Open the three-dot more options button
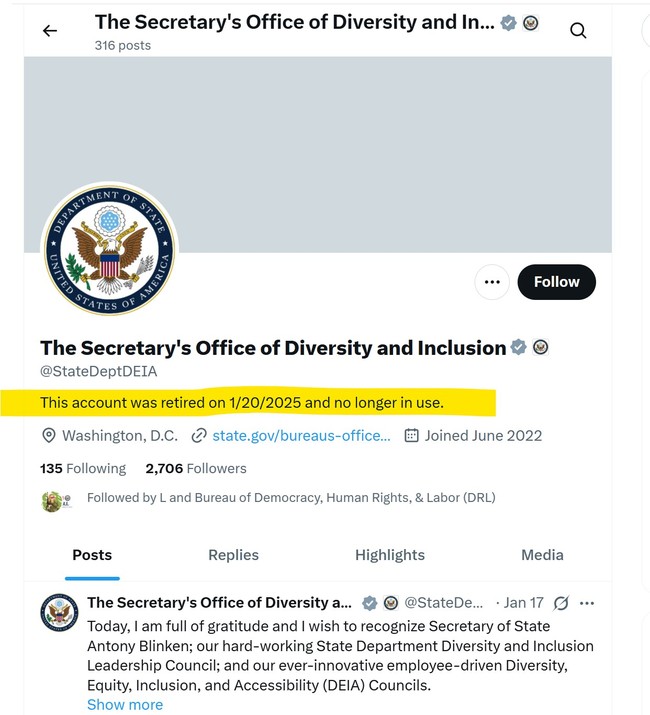 pyautogui.click(x=491, y=282)
